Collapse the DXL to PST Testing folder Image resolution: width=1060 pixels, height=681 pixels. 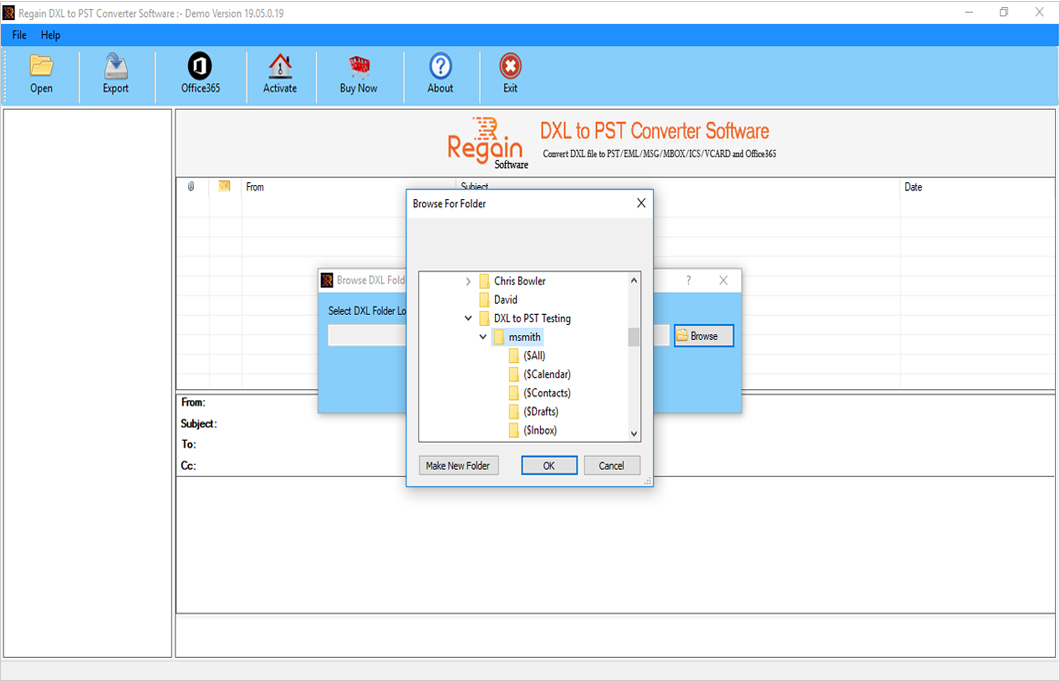coord(468,318)
